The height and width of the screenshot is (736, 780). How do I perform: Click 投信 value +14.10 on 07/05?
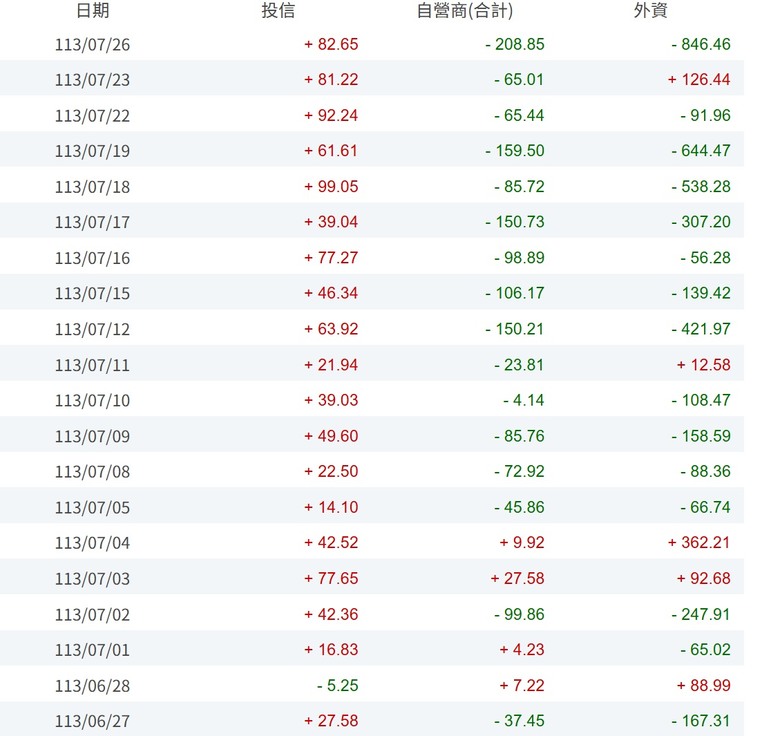pyautogui.click(x=331, y=507)
